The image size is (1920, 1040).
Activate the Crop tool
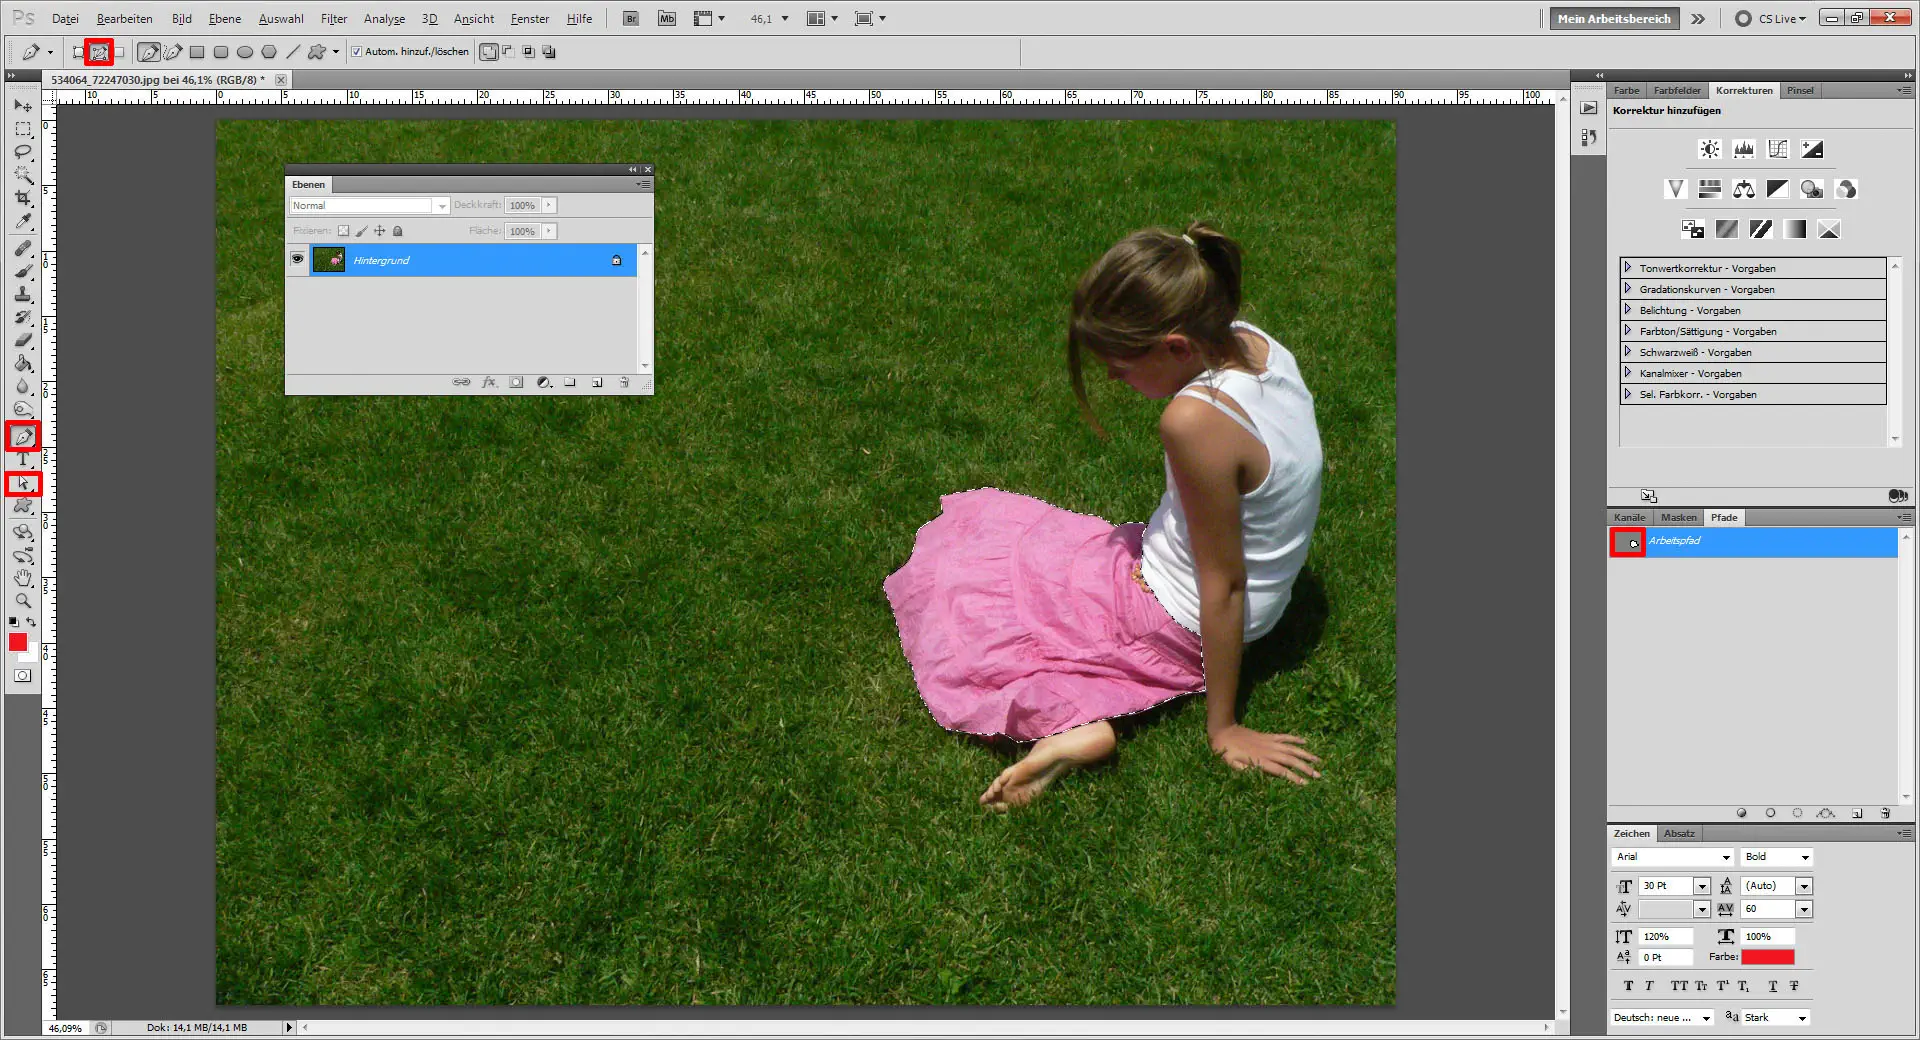point(24,198)
